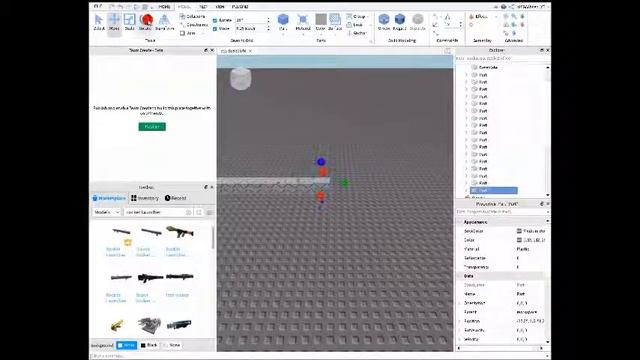The image size is (640, 360).
Task: Set Toolbox background to None
Action: [x=171, y=345]
